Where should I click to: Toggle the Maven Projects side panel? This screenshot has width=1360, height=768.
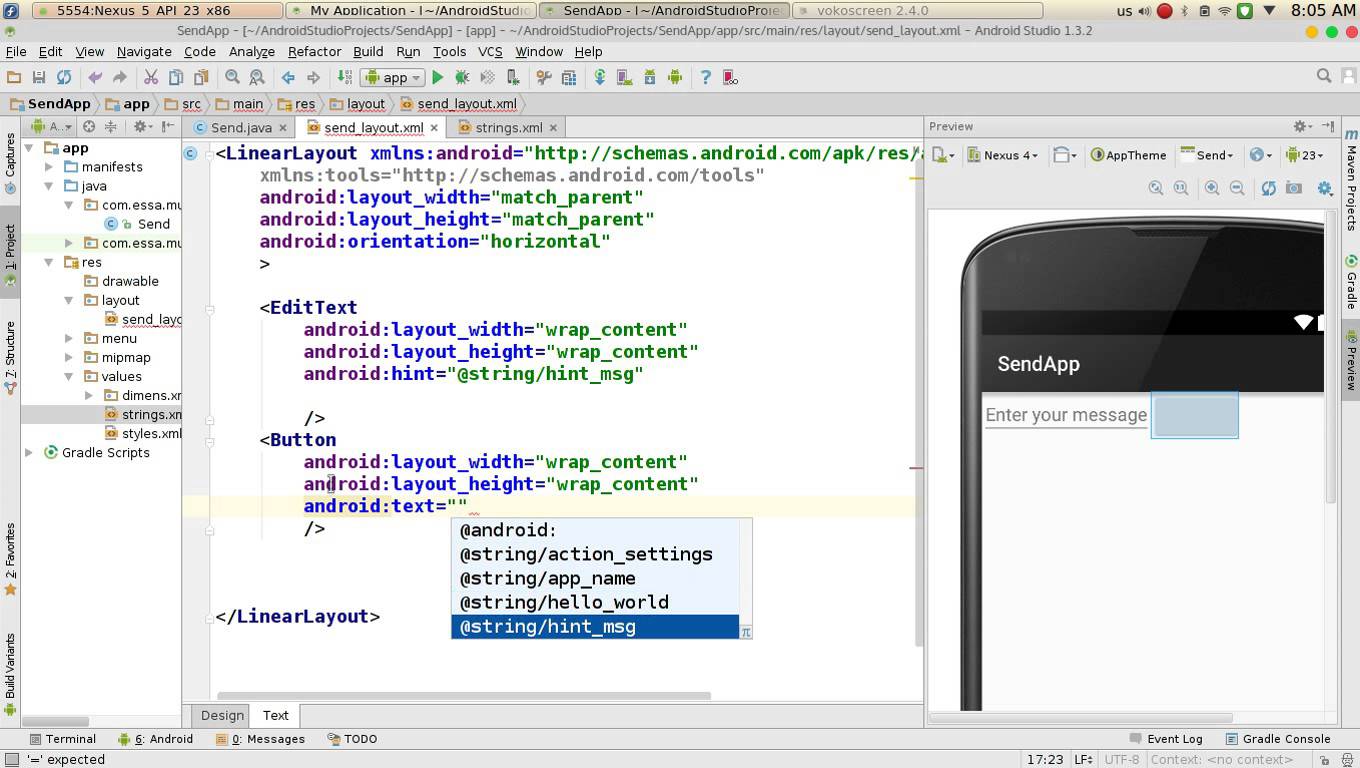[1352, 185]
